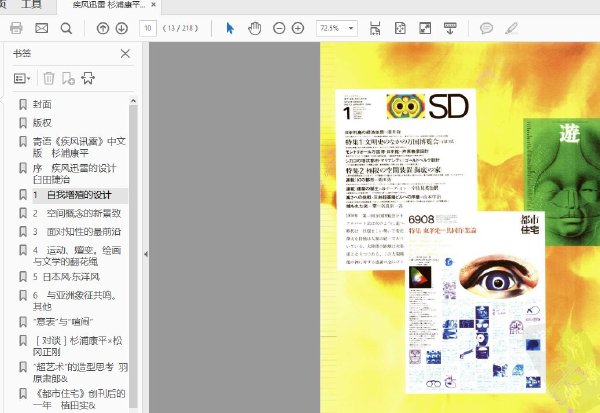
Task: Click the print icon in toolbar
Action: click(16, 28)
